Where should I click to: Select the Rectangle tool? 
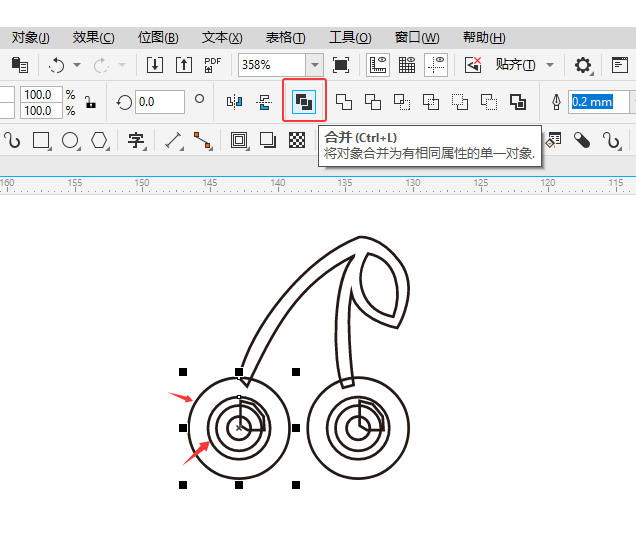[42, 140]
